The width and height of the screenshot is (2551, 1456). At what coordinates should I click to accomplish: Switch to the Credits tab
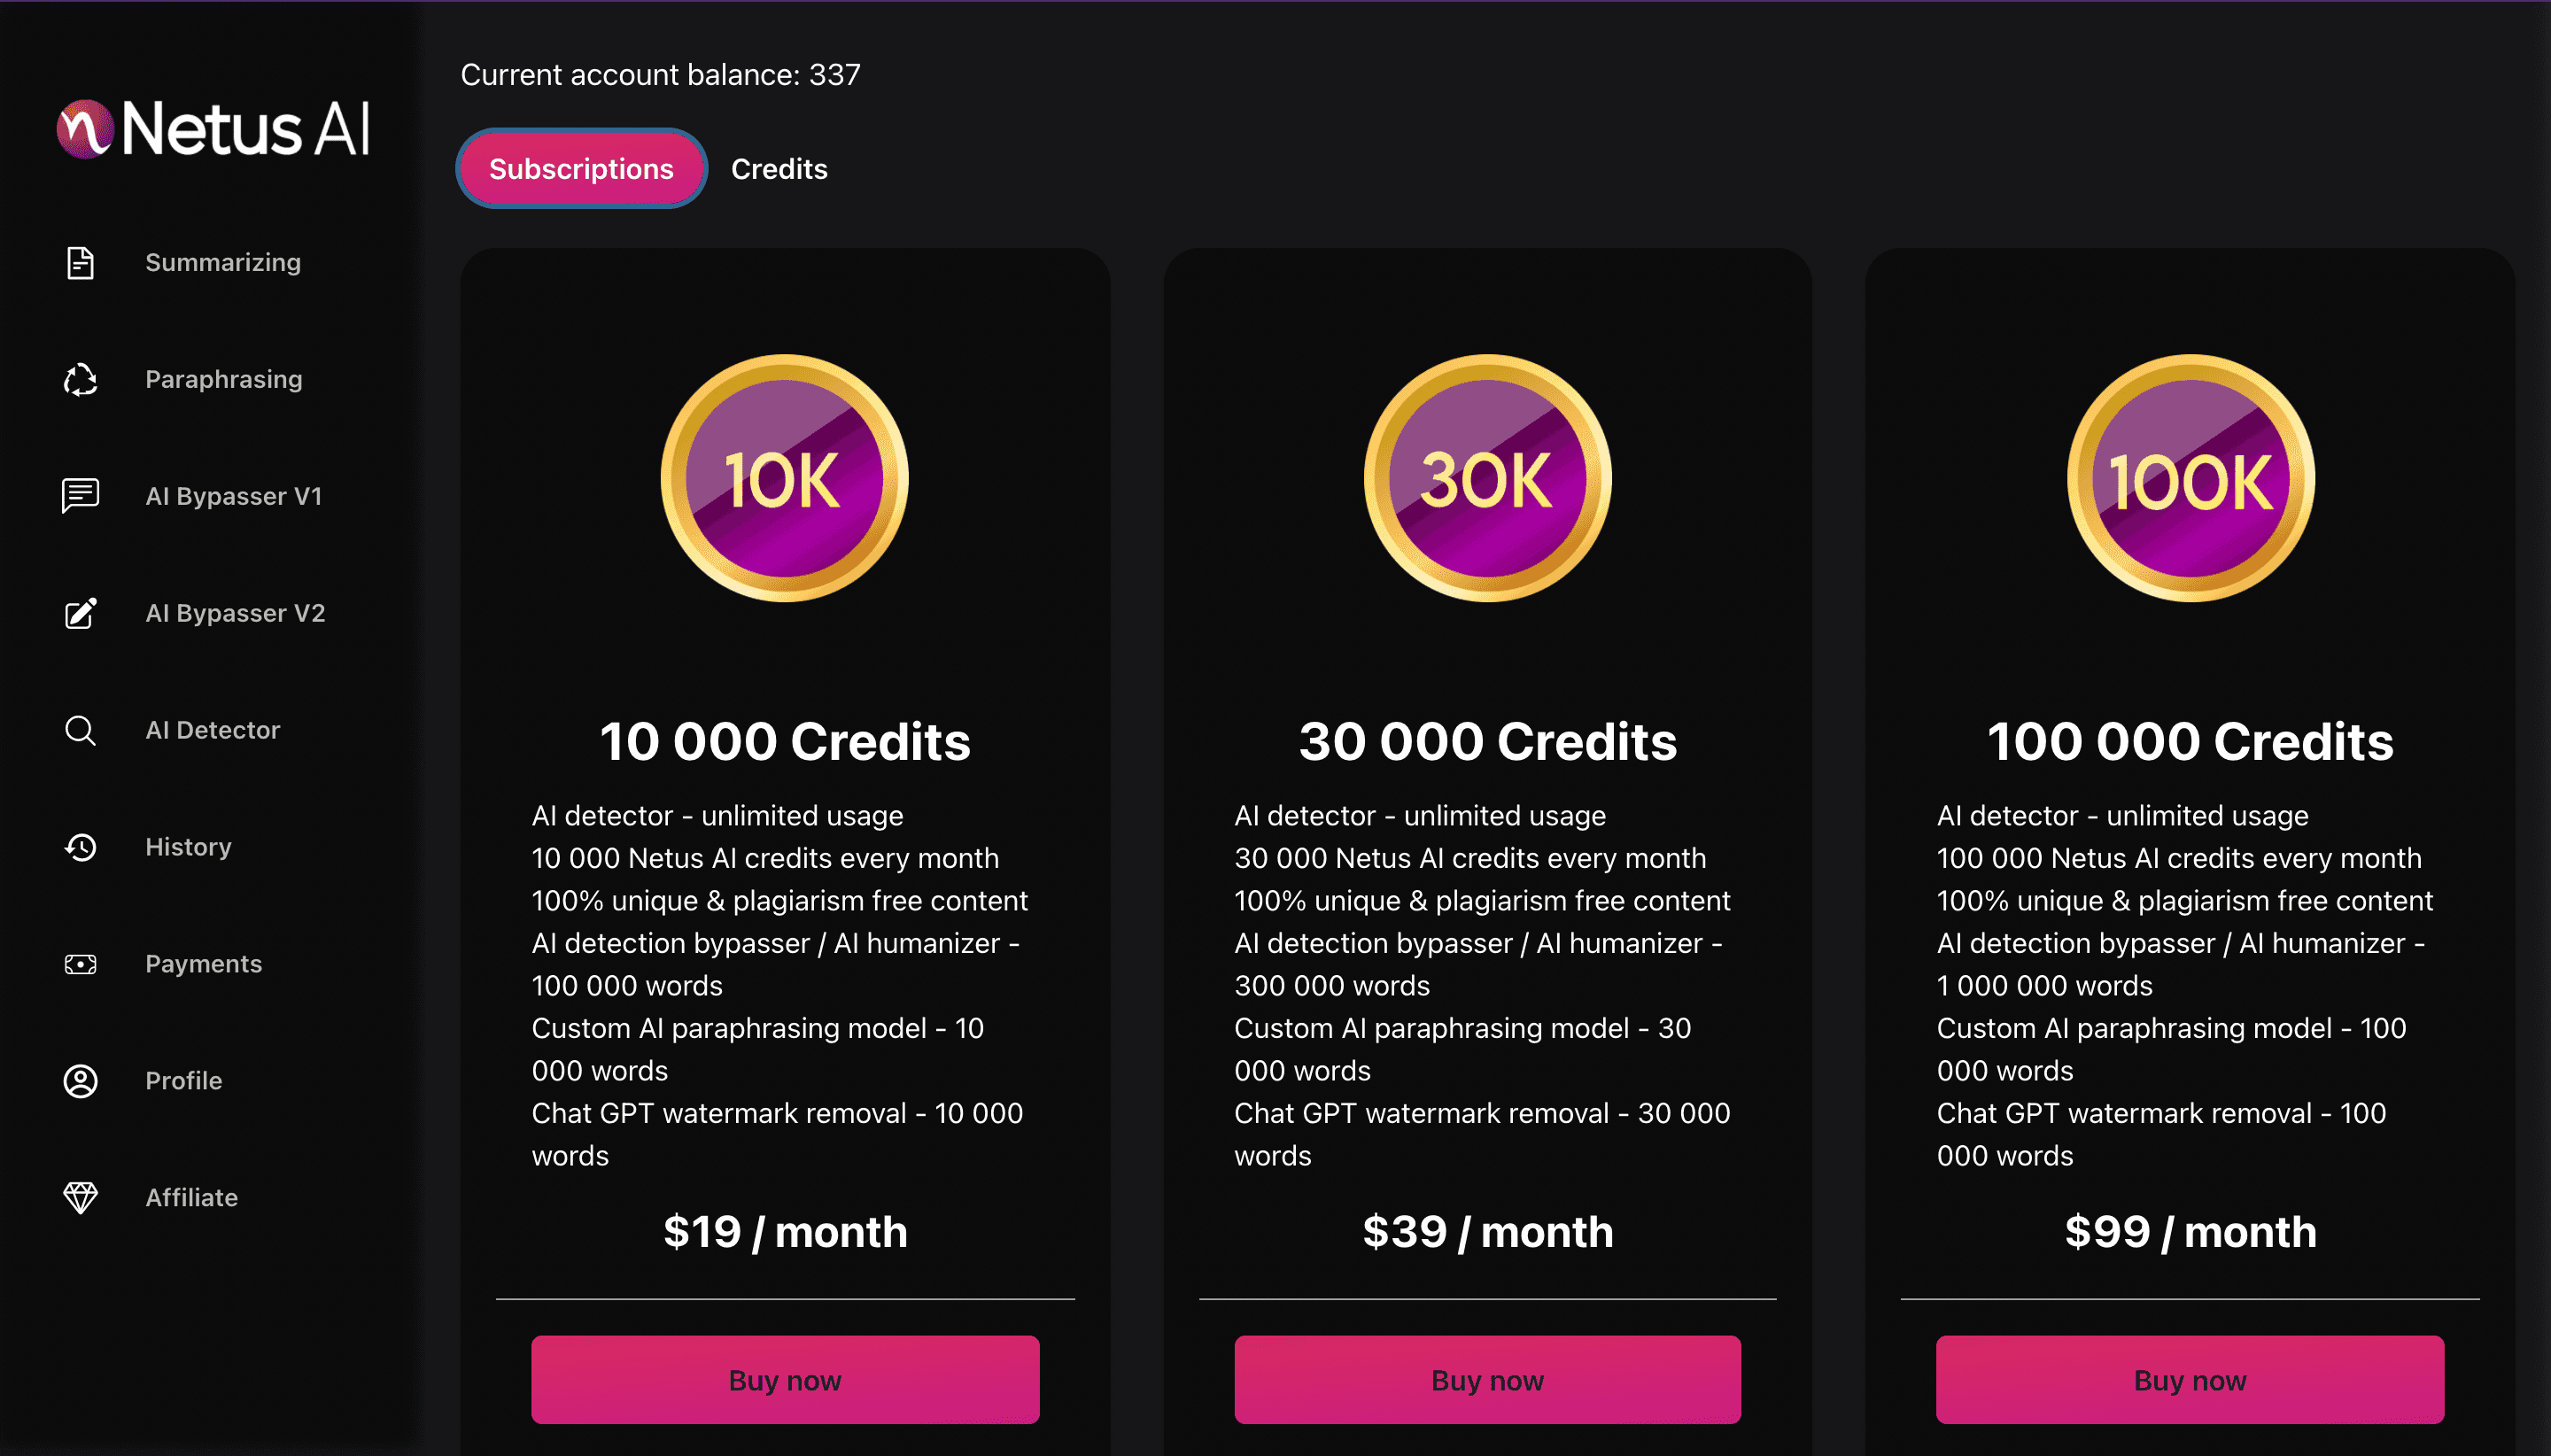point(779,169)
